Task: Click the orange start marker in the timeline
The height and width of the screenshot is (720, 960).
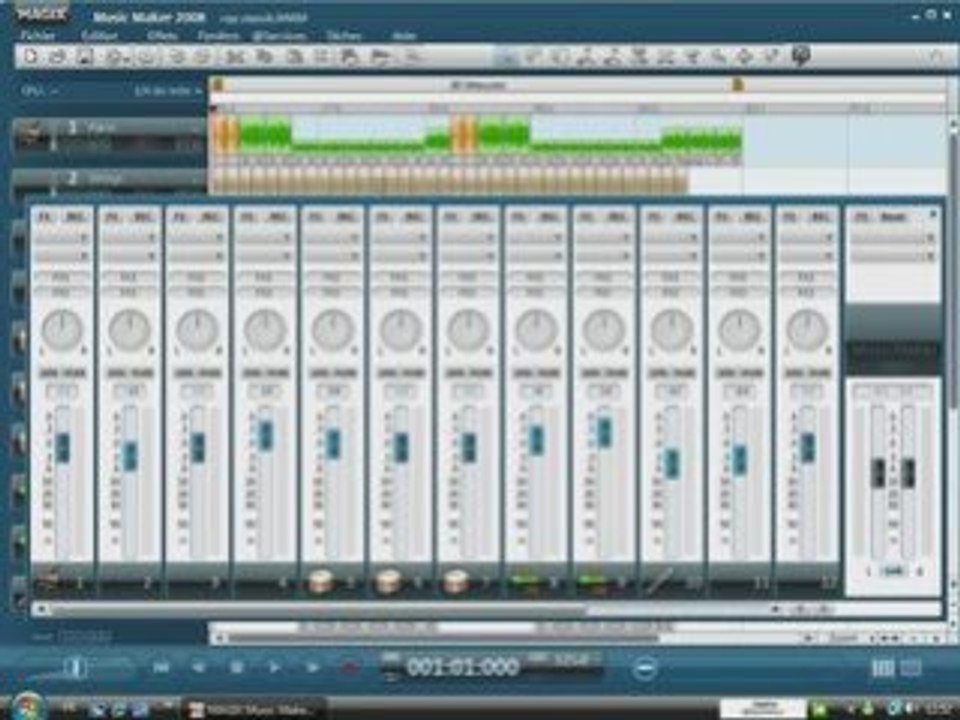Action: 219,84
